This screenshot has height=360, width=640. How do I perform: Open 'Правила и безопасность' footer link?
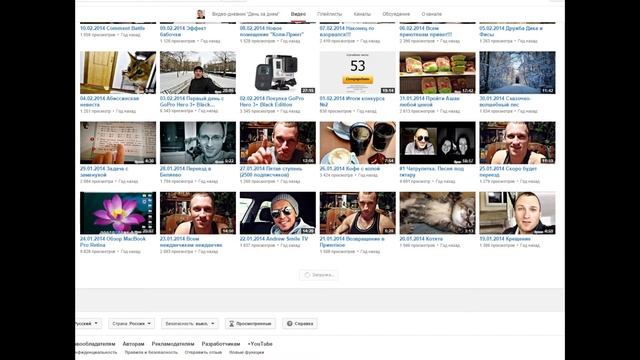click(x=151, y=352)
